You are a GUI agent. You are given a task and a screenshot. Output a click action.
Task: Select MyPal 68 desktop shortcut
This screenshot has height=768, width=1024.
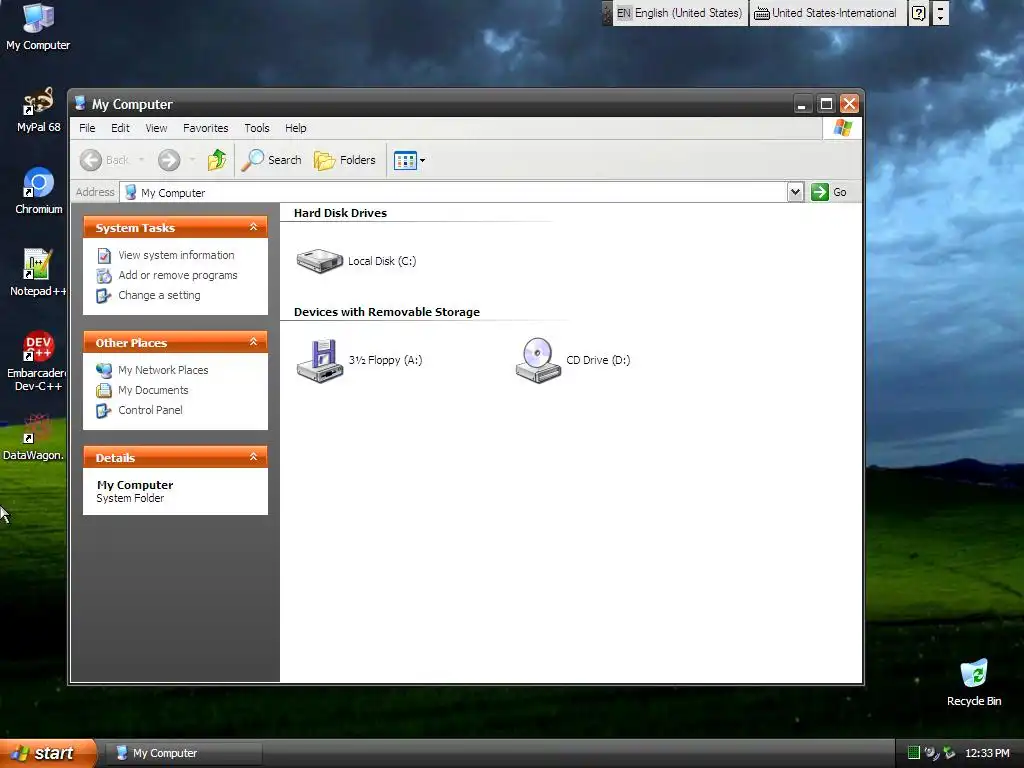click(x=38, y=110)
